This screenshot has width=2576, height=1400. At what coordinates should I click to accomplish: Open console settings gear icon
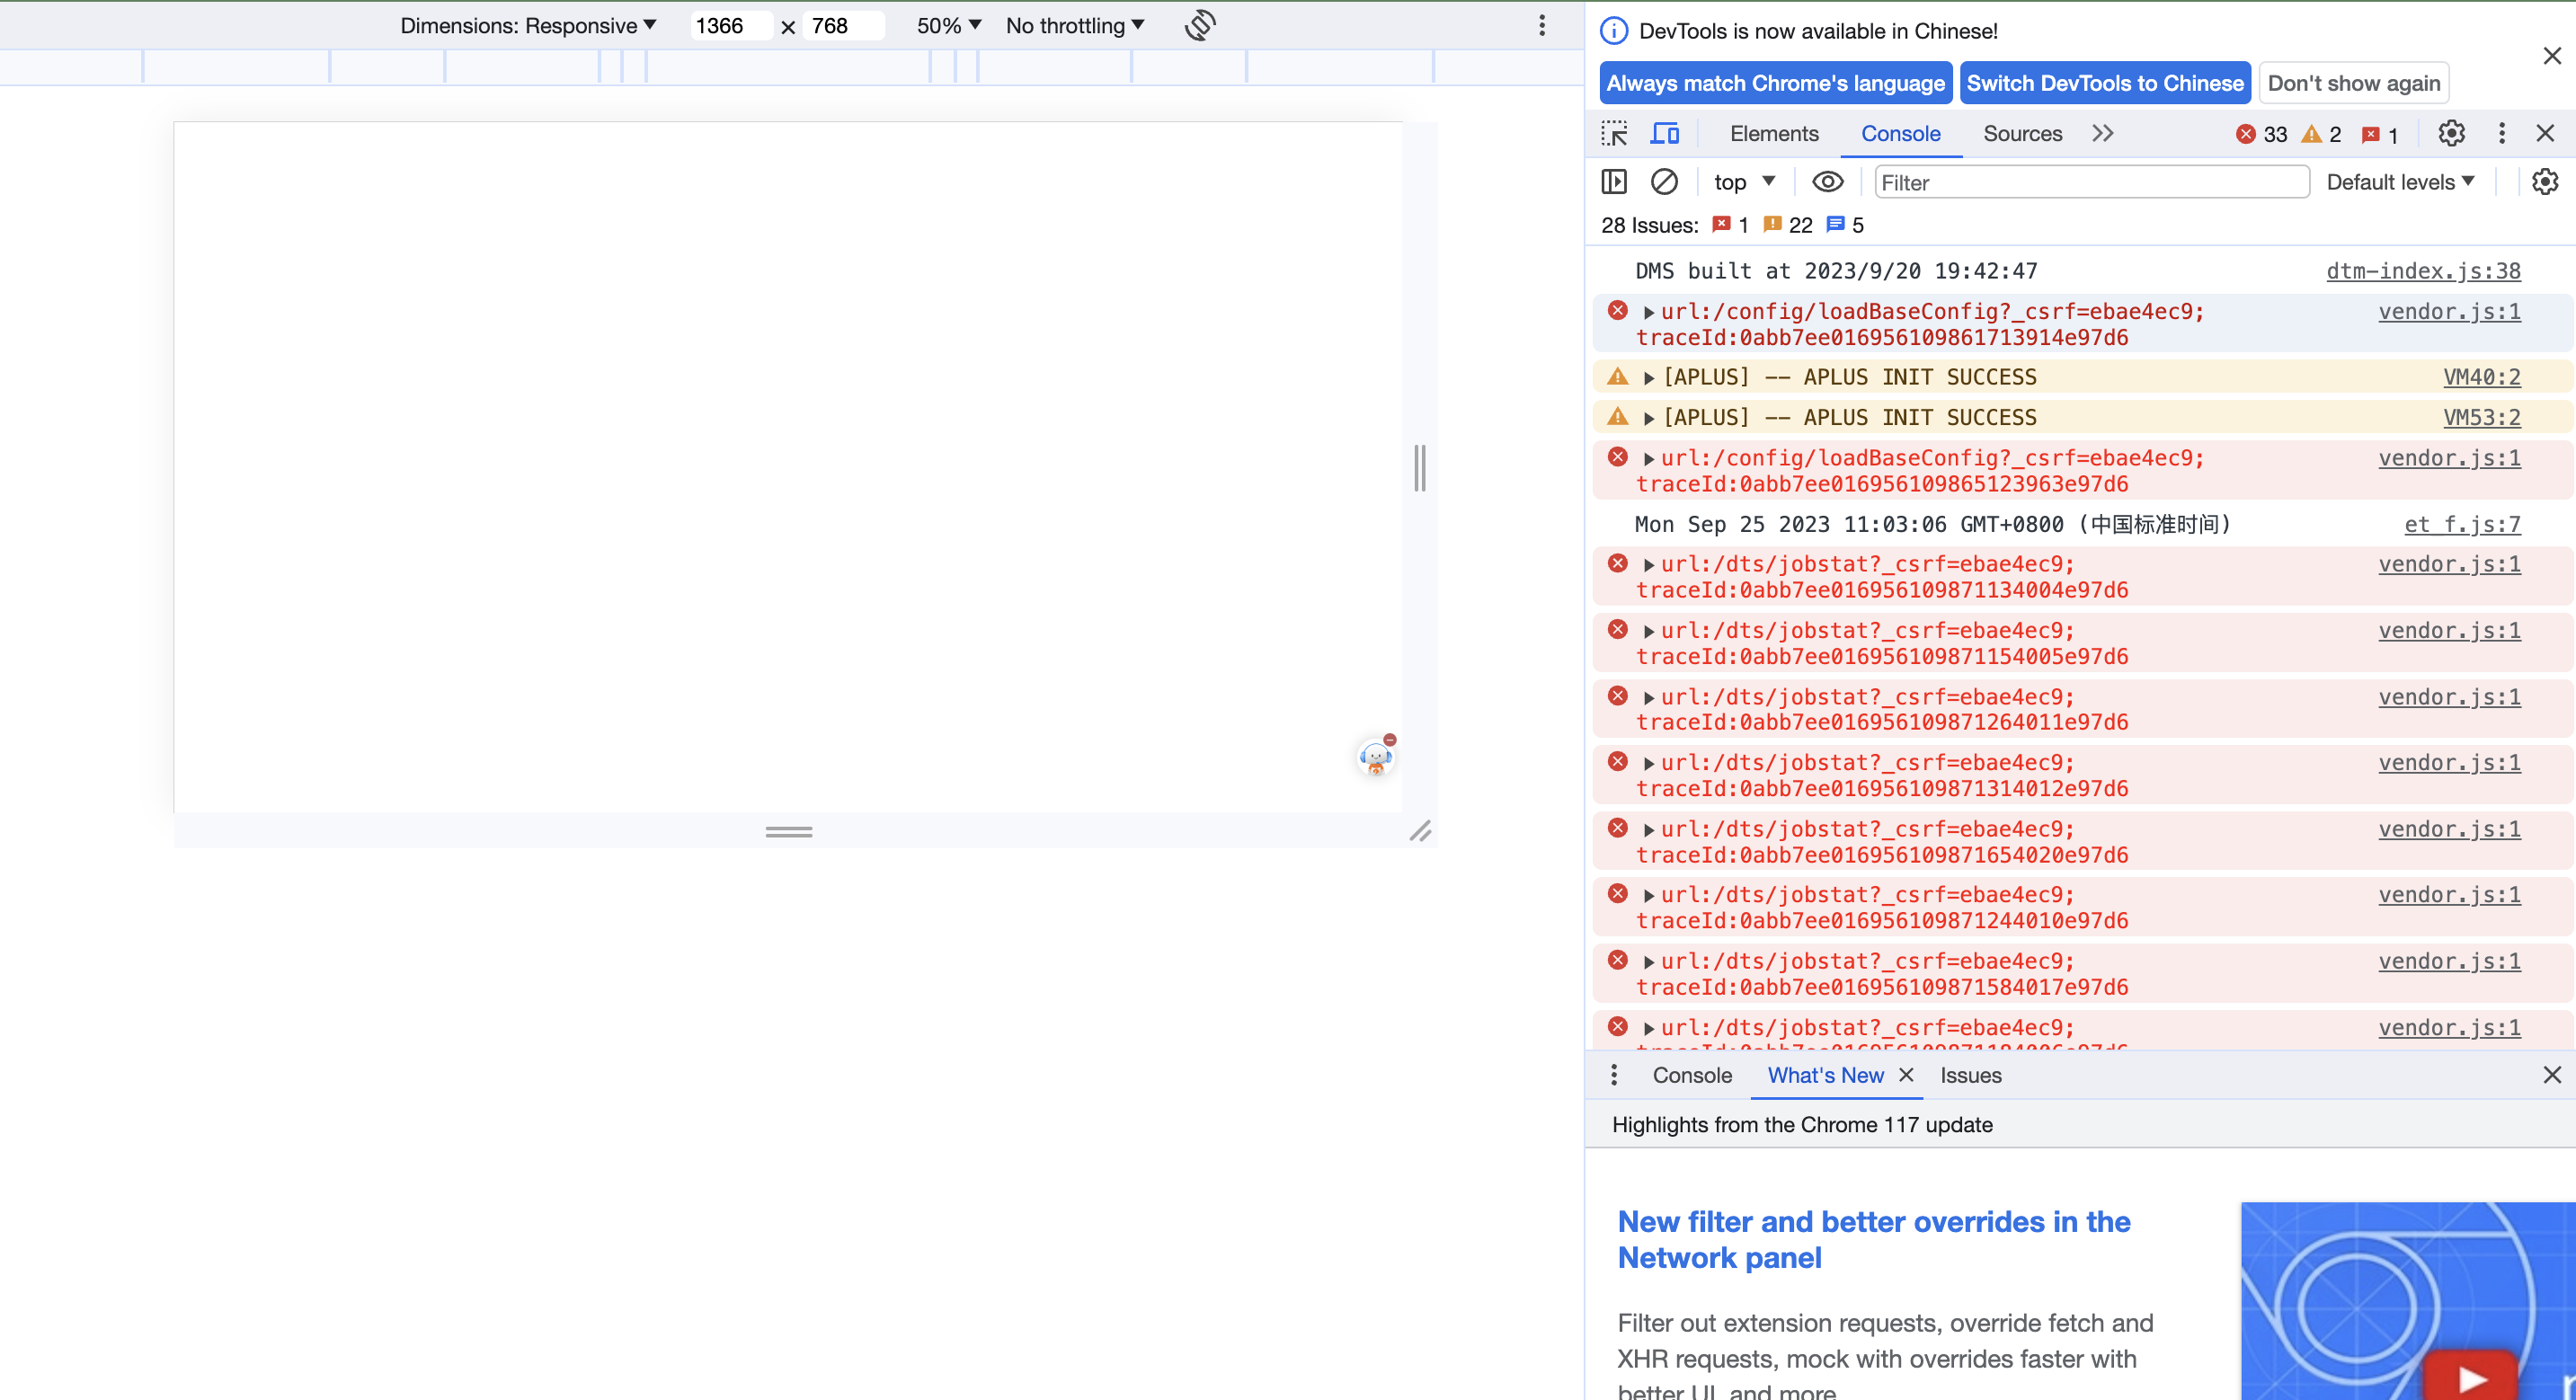tap(2545, 182)
